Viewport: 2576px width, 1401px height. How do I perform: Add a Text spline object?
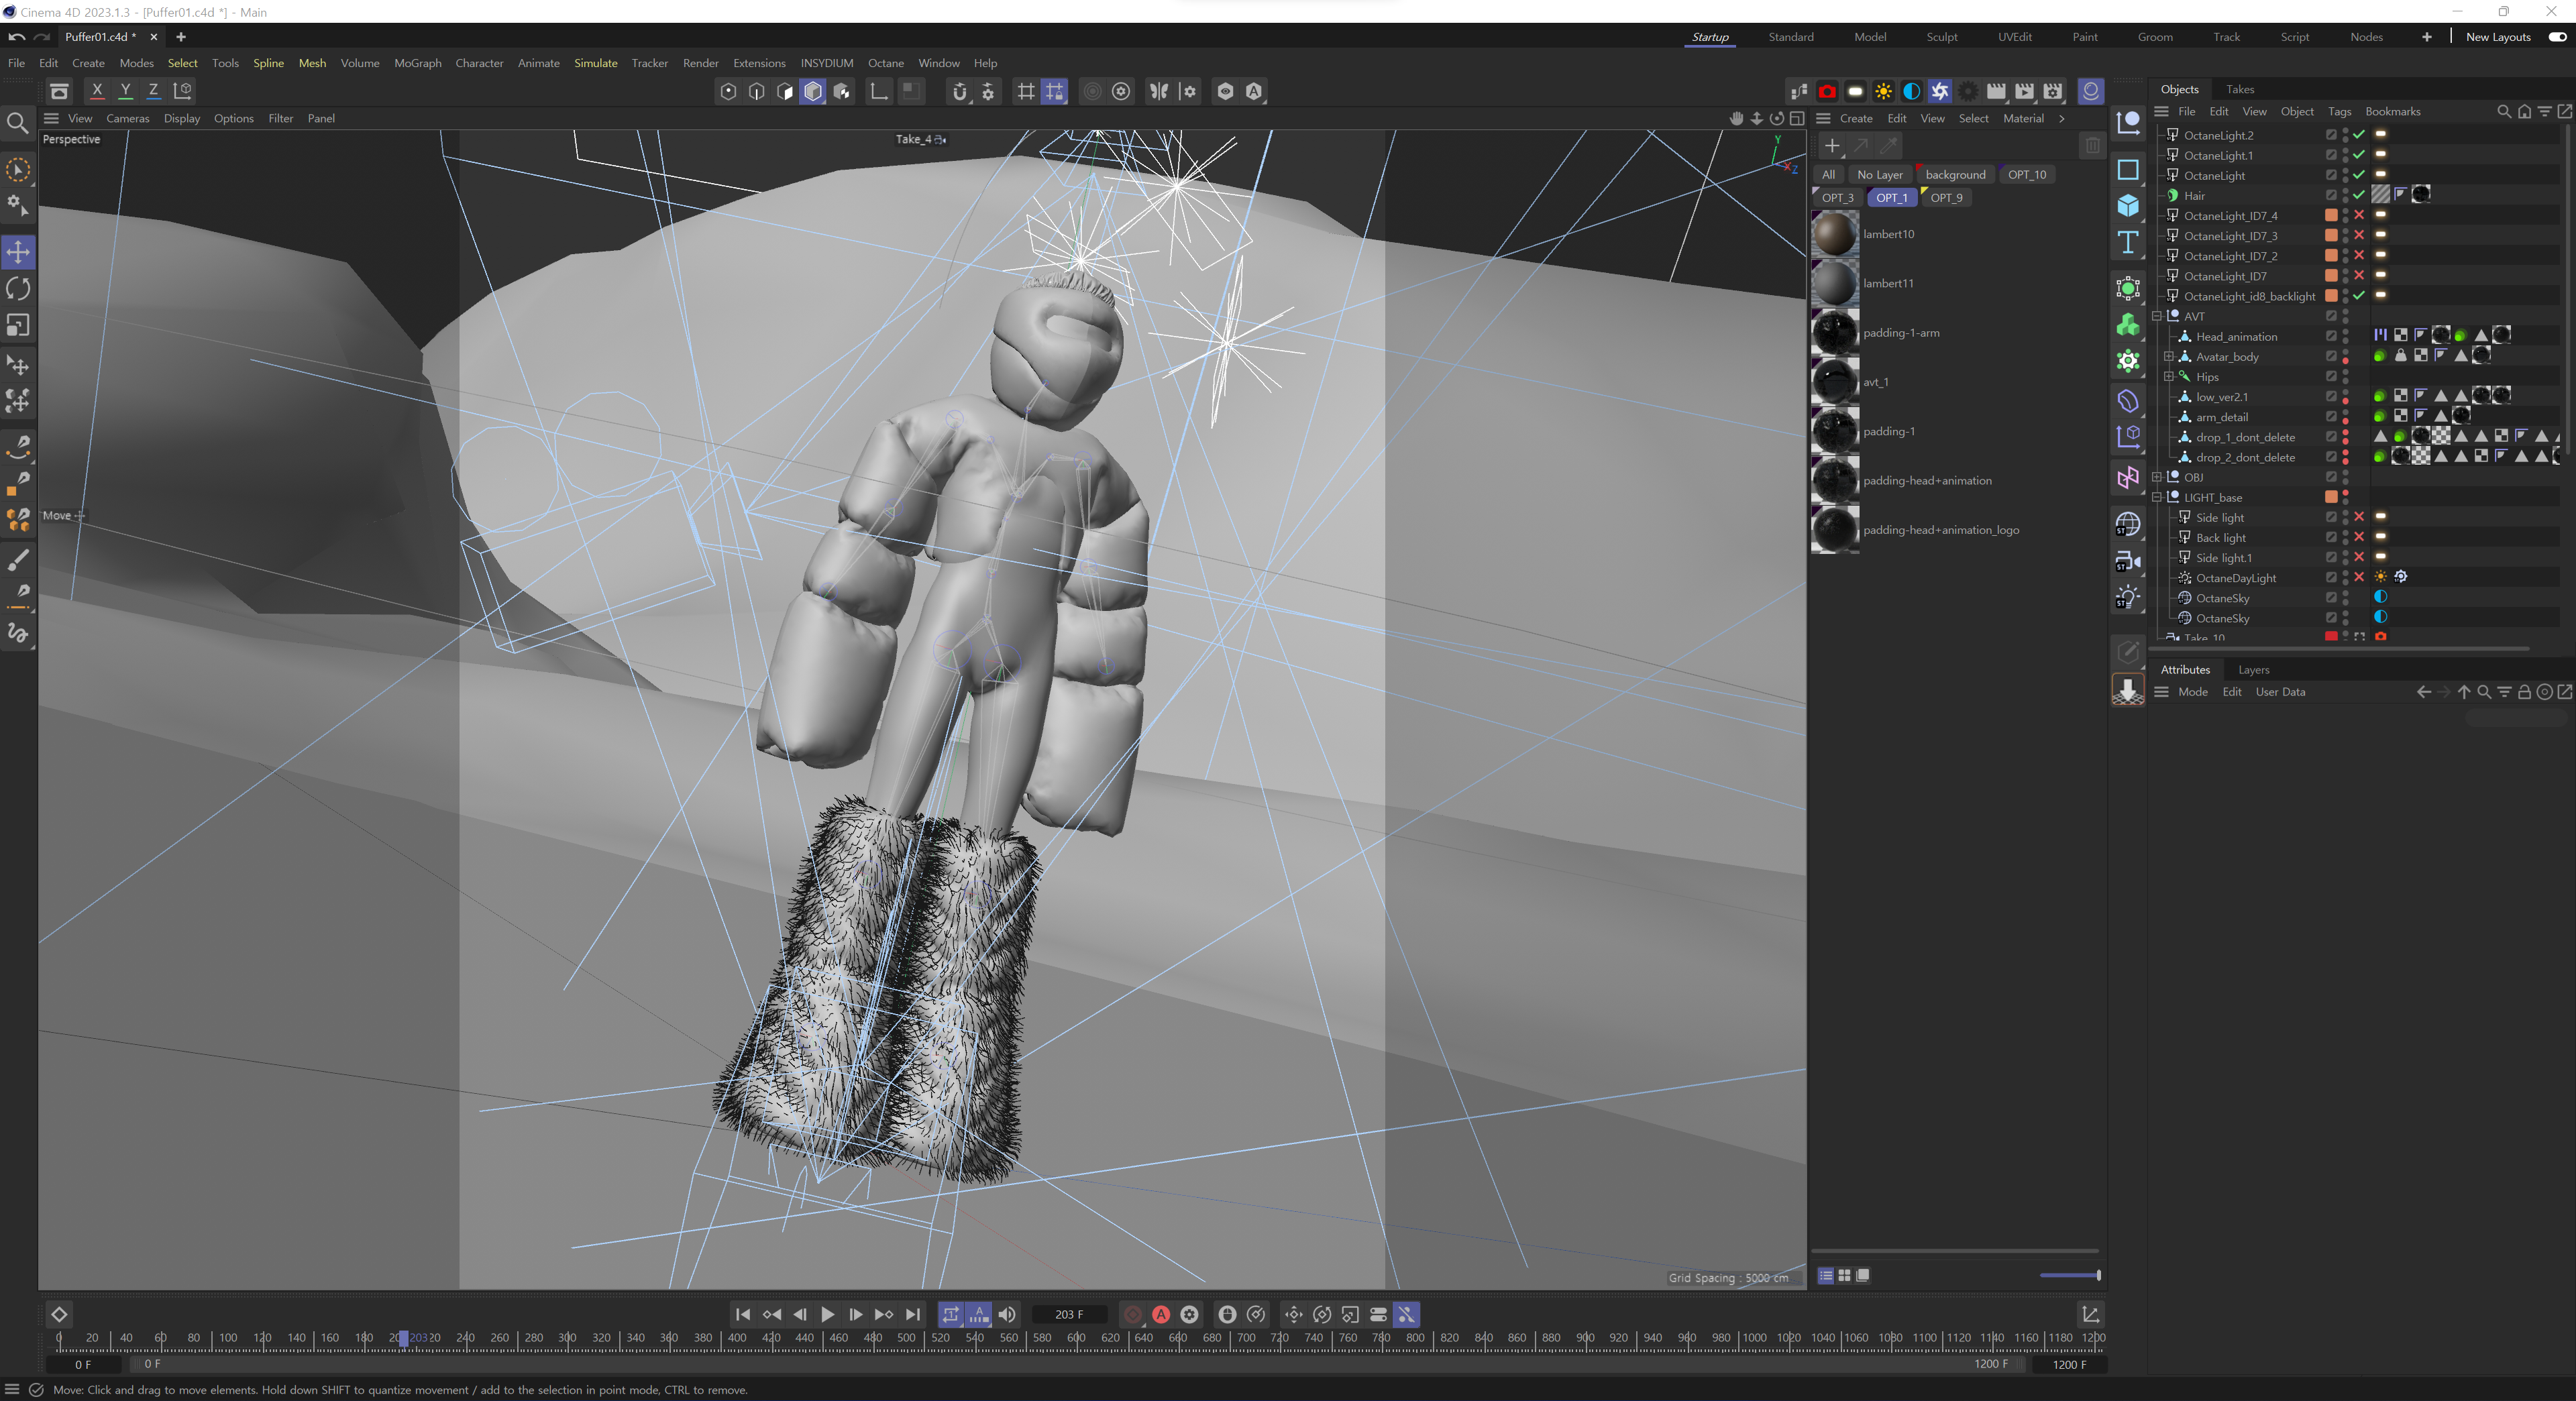click(x=2128, y=243)
